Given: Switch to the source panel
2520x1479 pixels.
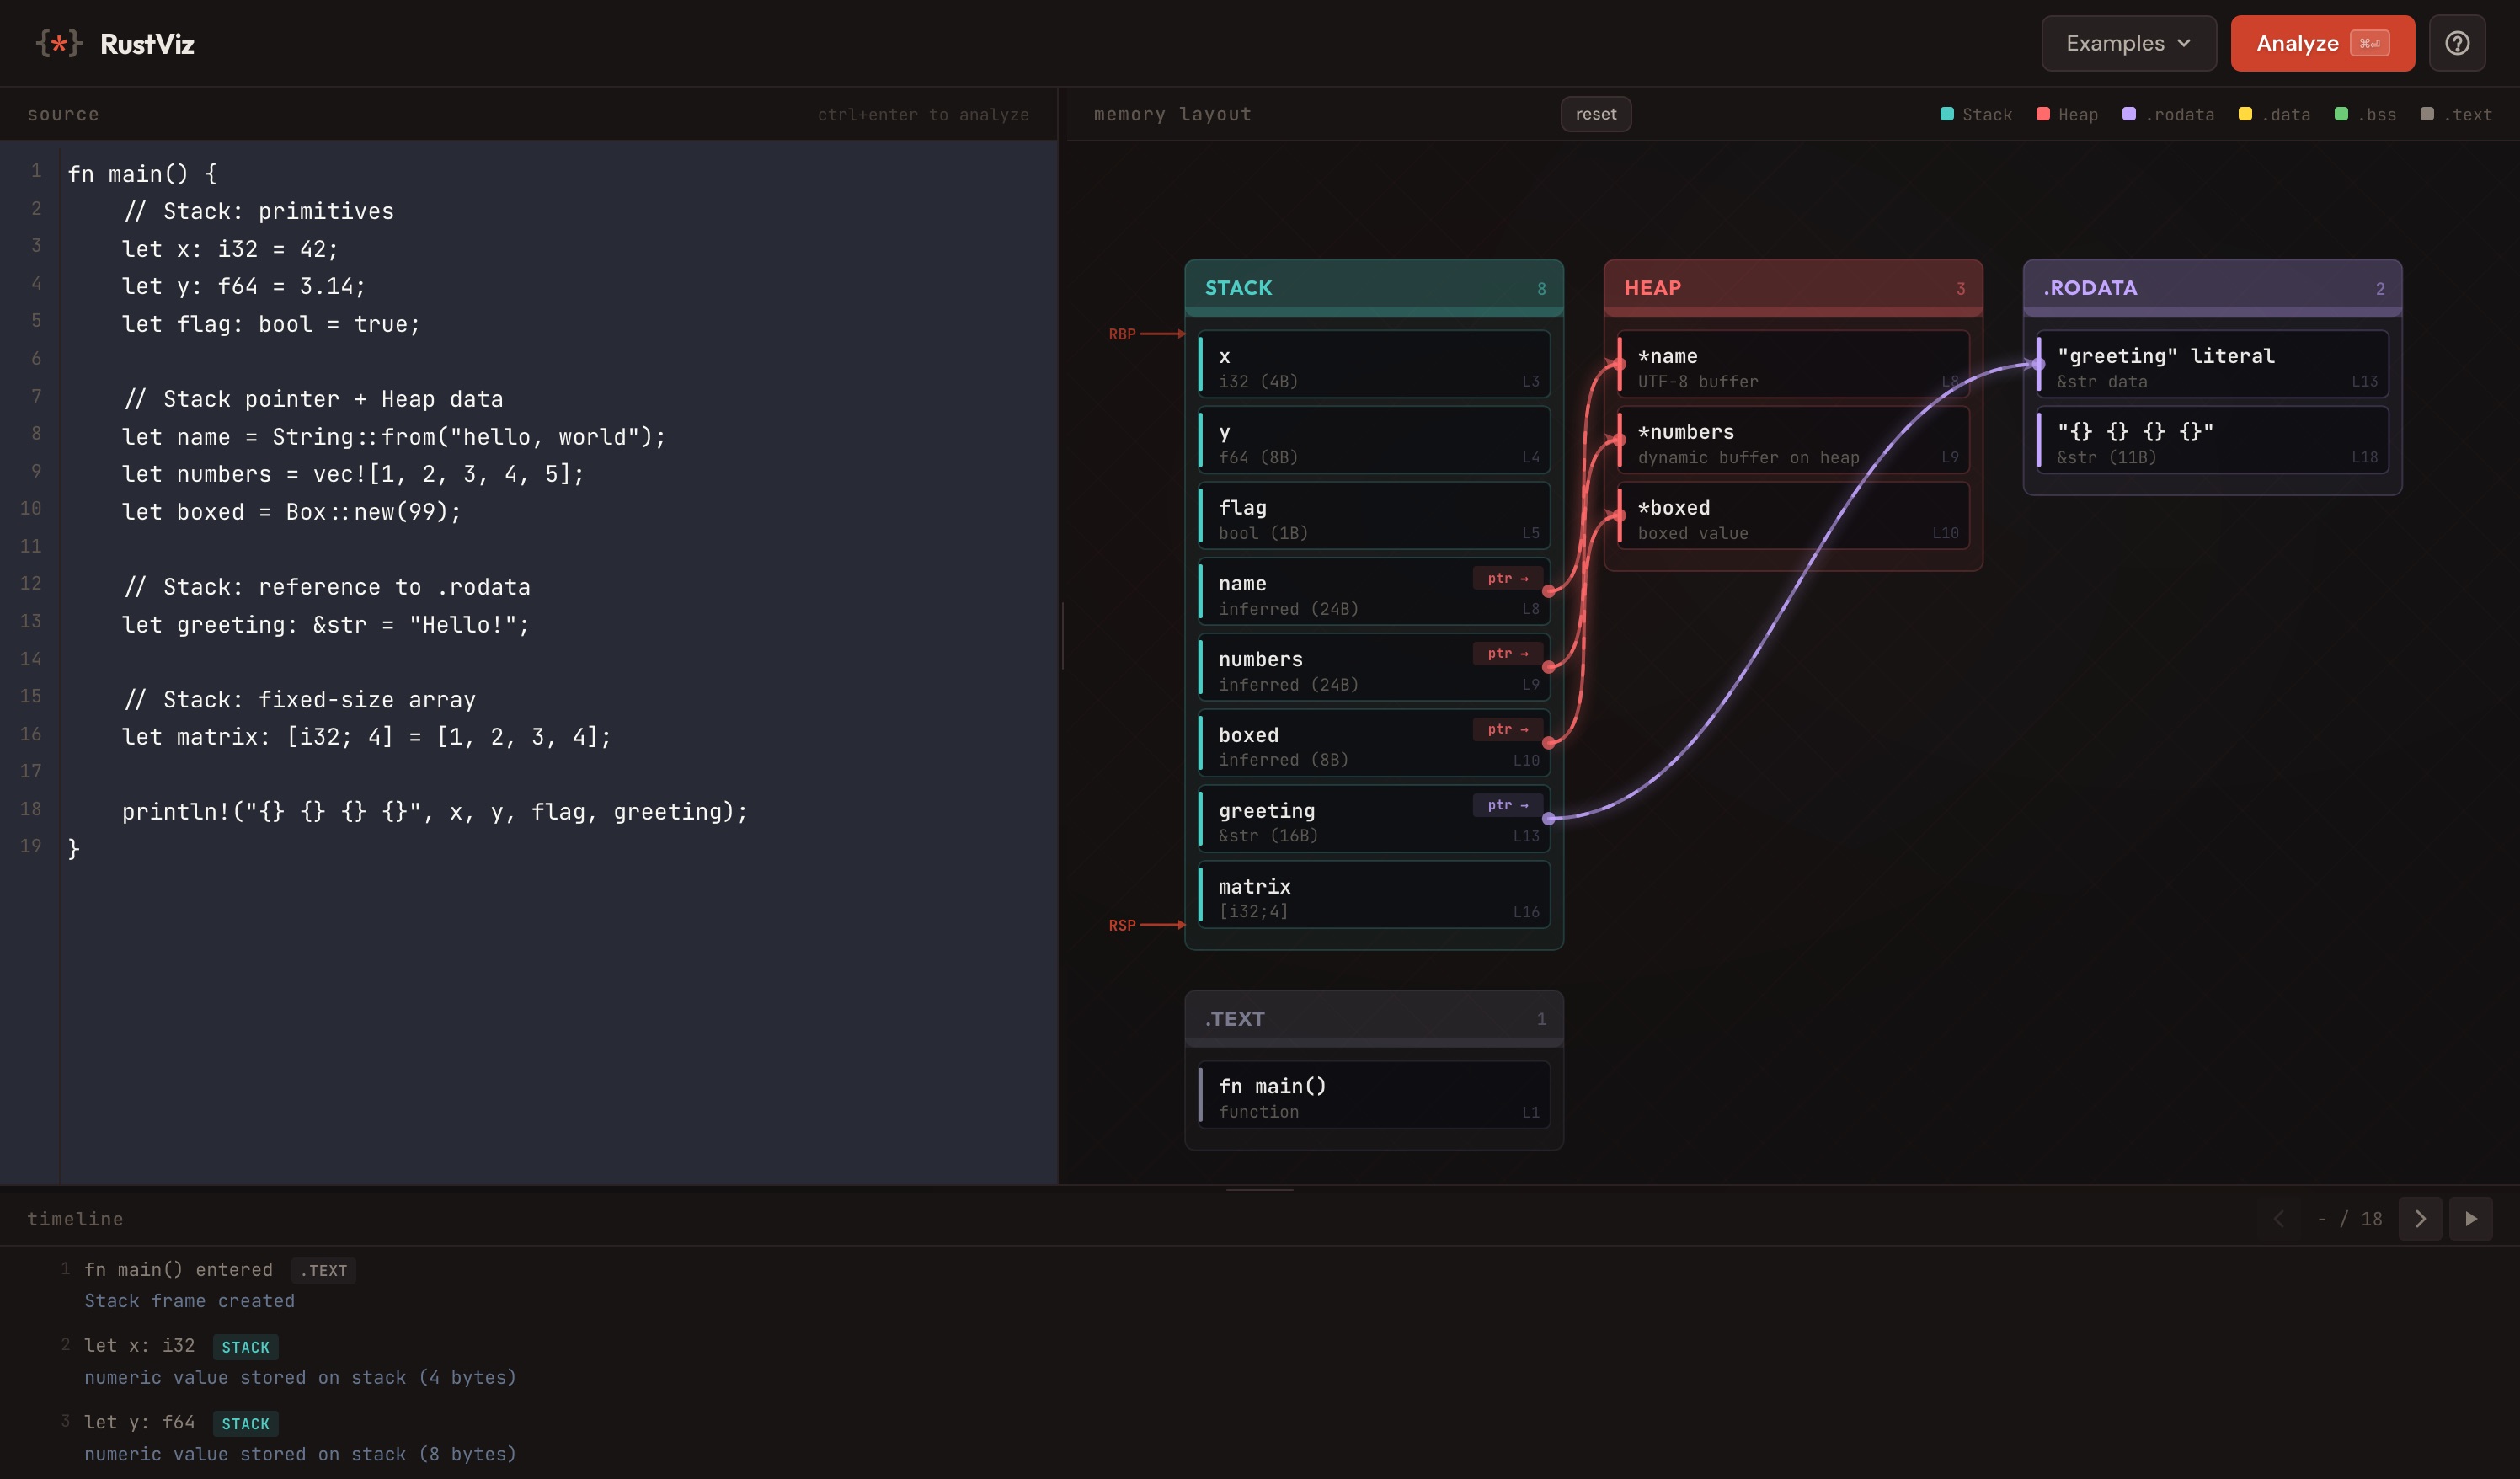Looking at the screenshot, I should [x=63, y=114].
